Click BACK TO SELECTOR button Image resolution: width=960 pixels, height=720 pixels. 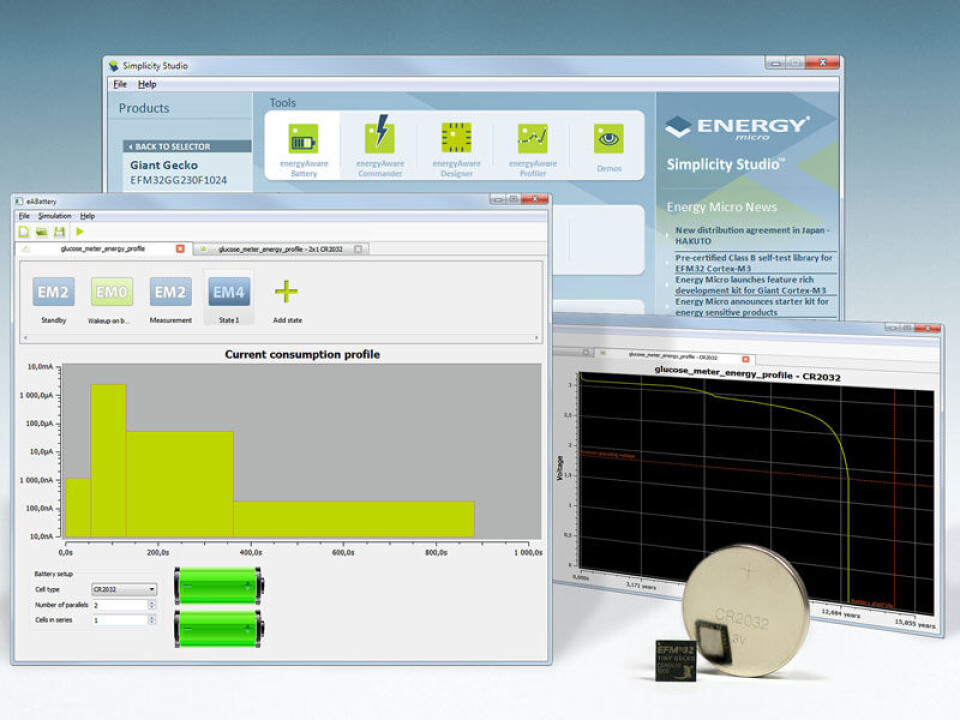(187, 146)
